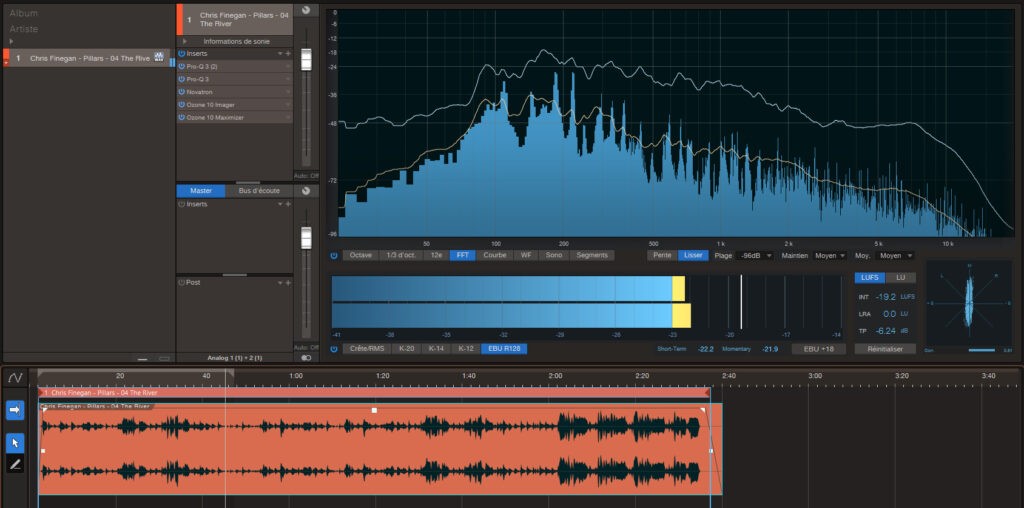The image size is (1024, 508).
Task: Click the track channel pan knob
Action: pyautogui.click(x=306, y=10)
